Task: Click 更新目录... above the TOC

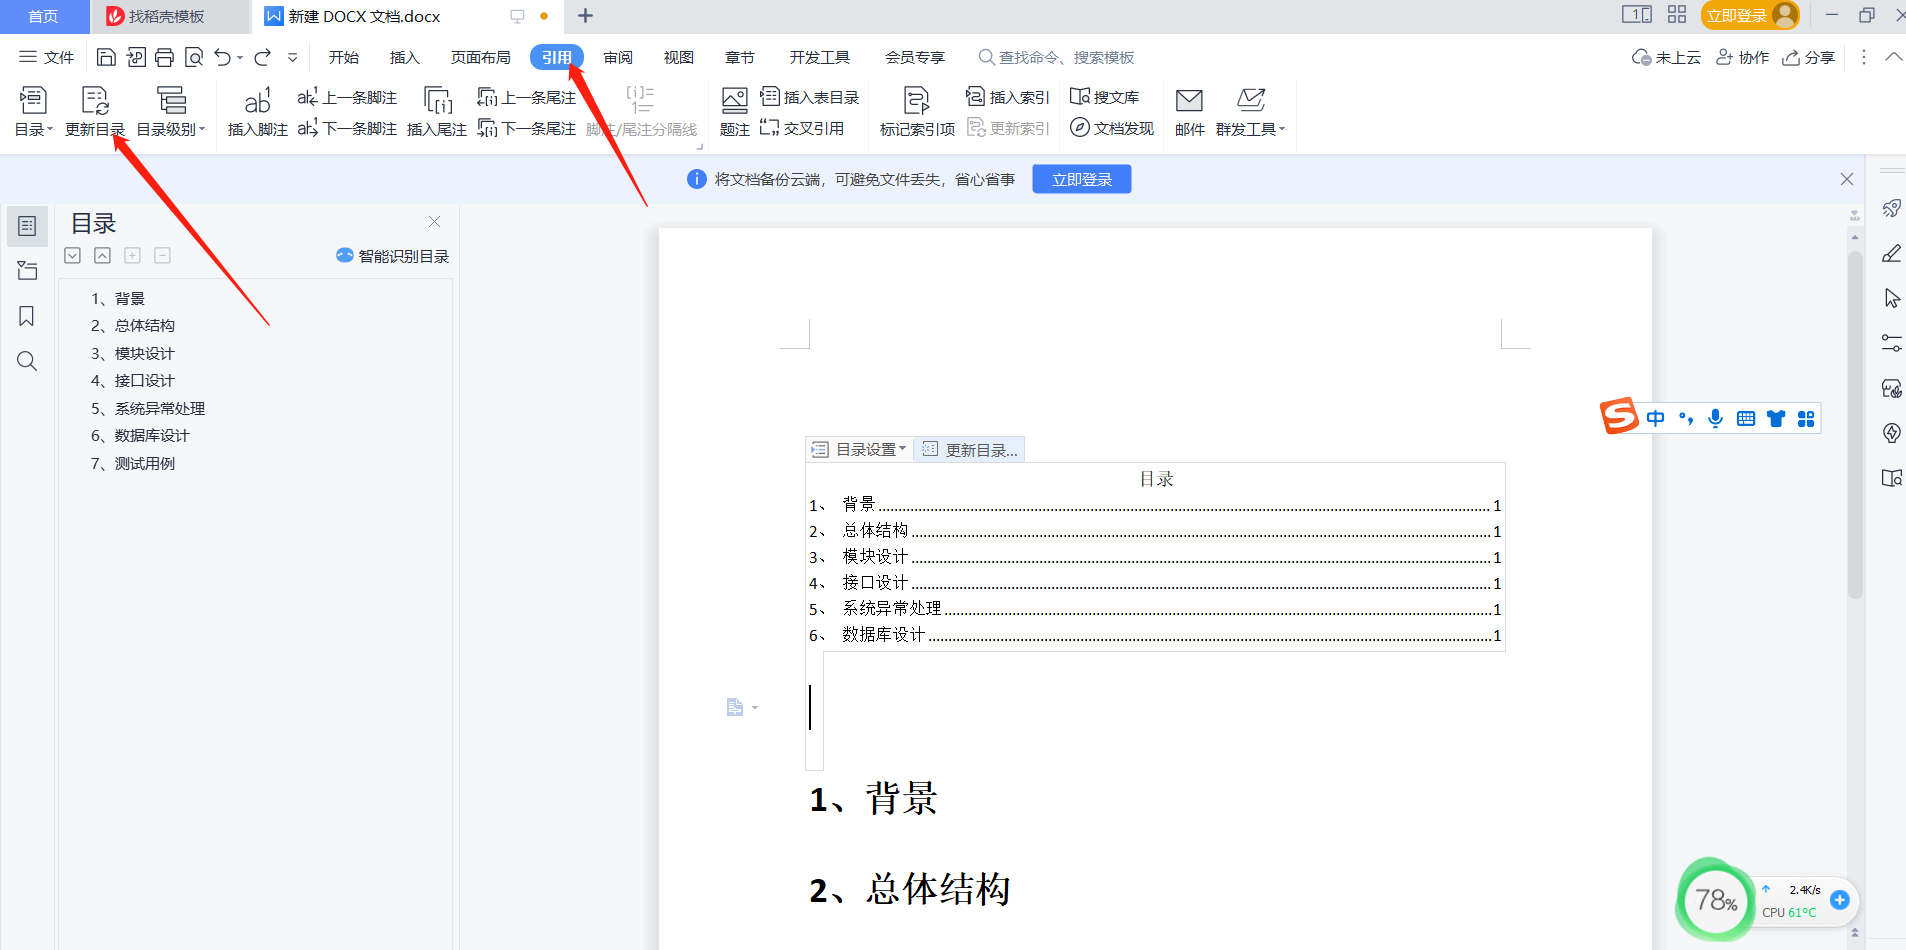Action: pos(970,450)
